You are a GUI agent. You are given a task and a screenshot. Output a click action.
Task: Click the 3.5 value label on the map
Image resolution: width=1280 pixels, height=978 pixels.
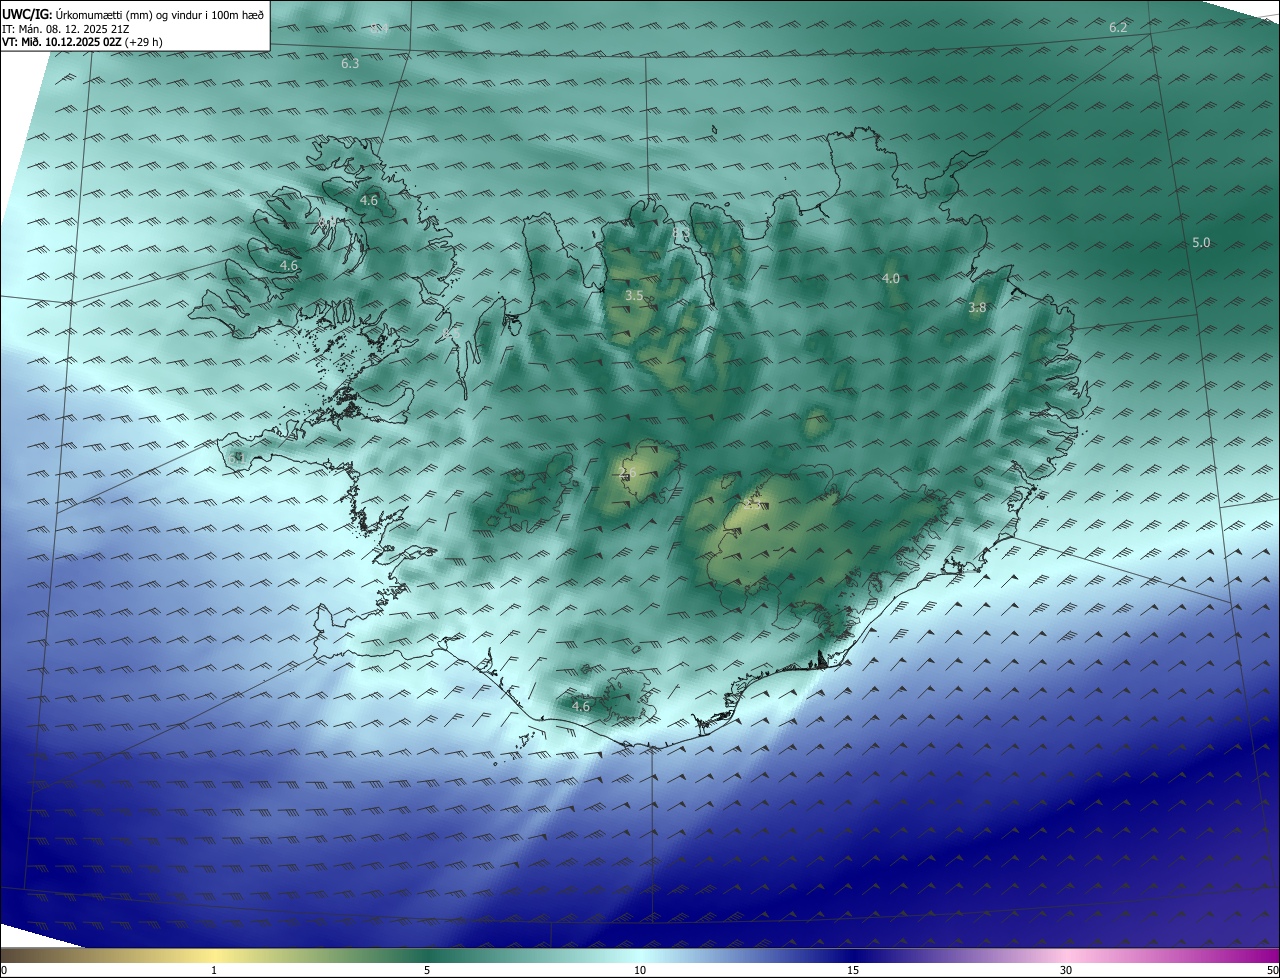pyautogui.click(x=634, y=296)
